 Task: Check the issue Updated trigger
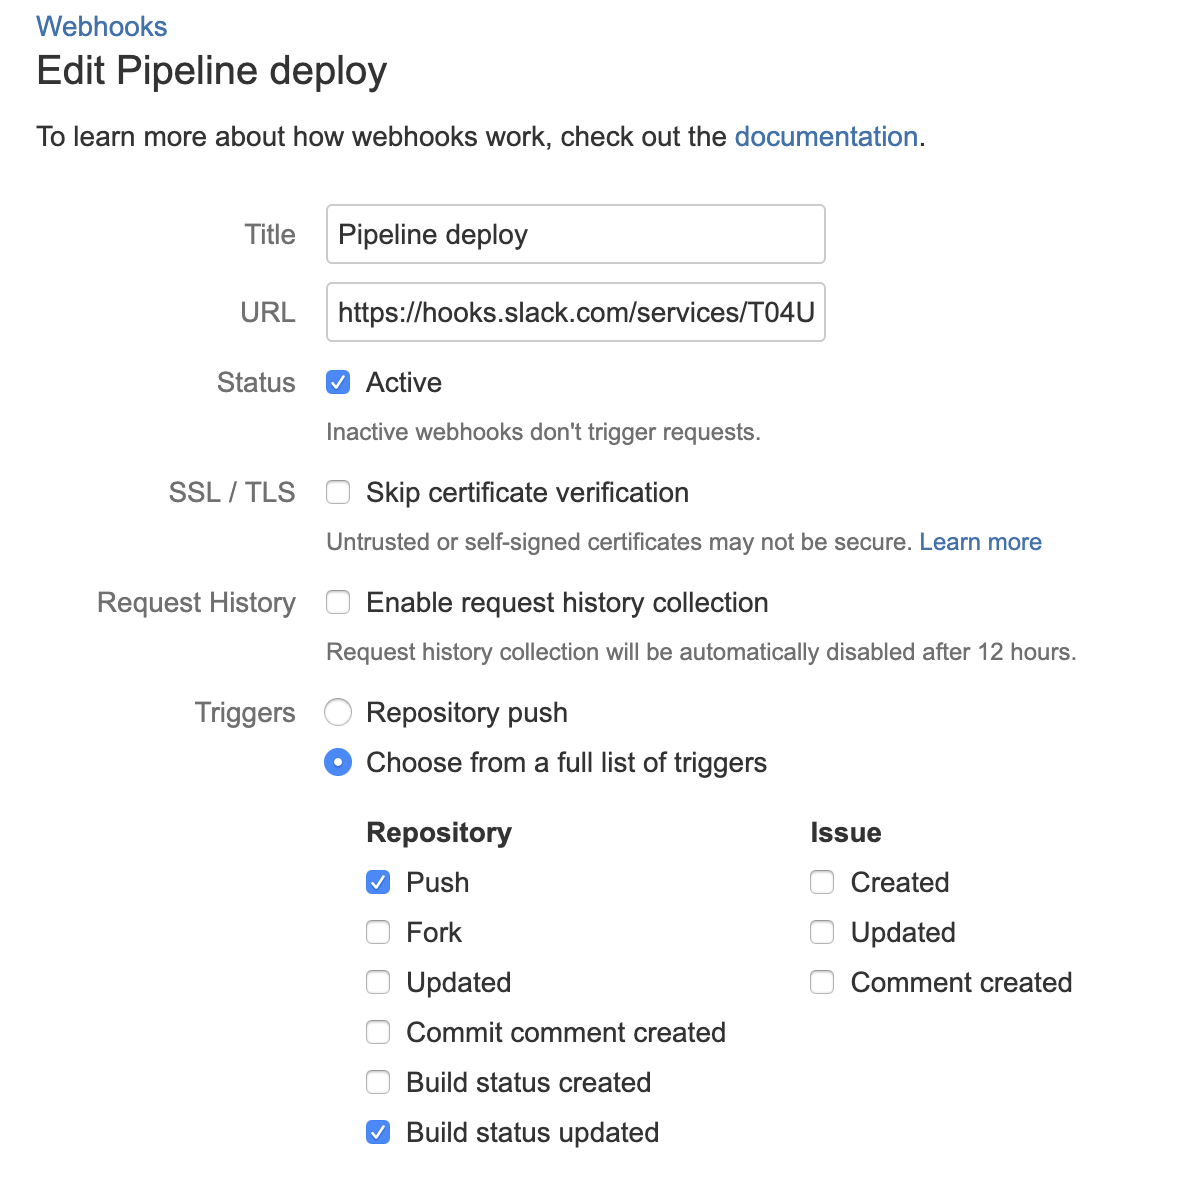point(821,932)
